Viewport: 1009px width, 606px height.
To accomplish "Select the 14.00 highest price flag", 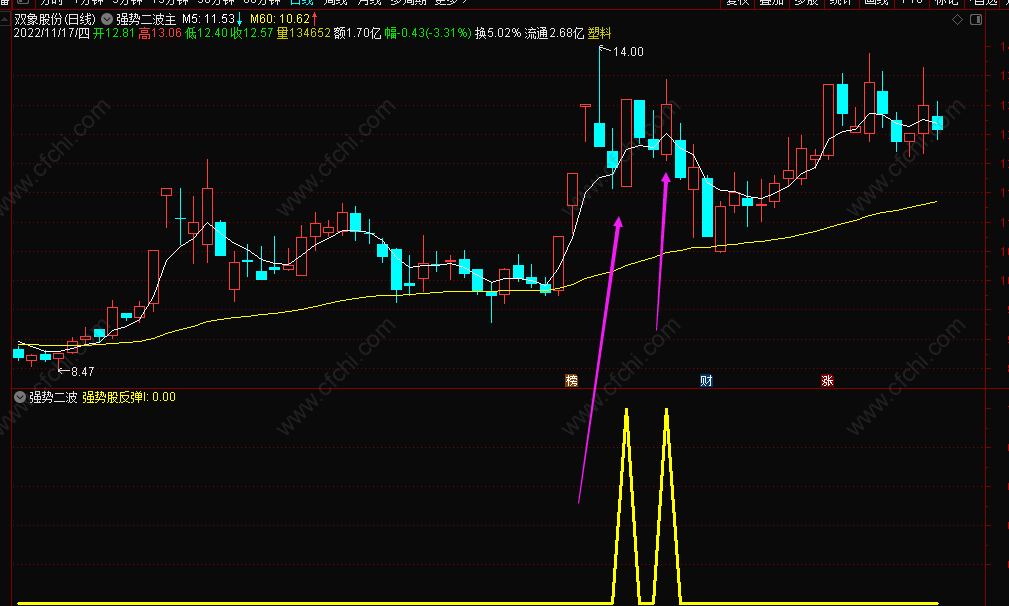I will 622,51.
